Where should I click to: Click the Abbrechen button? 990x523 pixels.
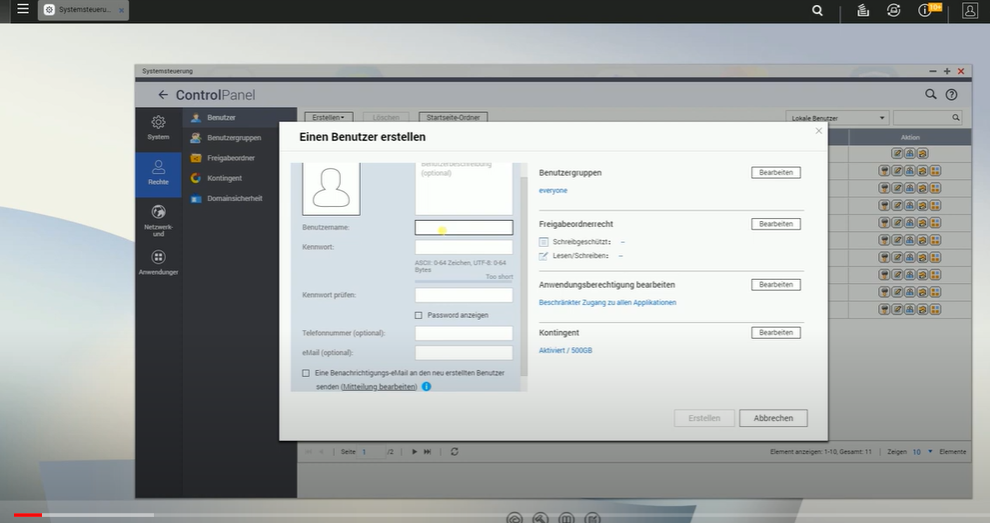[773, 418]
